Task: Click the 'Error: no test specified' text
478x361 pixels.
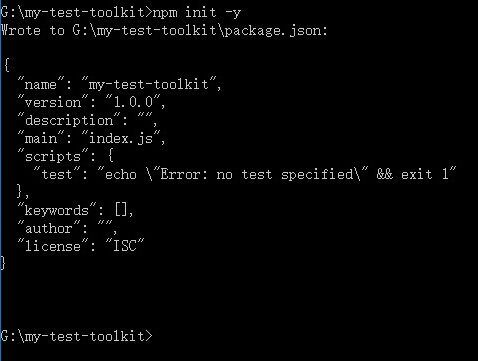Action: pyautogui.click(x=257, y=174)
